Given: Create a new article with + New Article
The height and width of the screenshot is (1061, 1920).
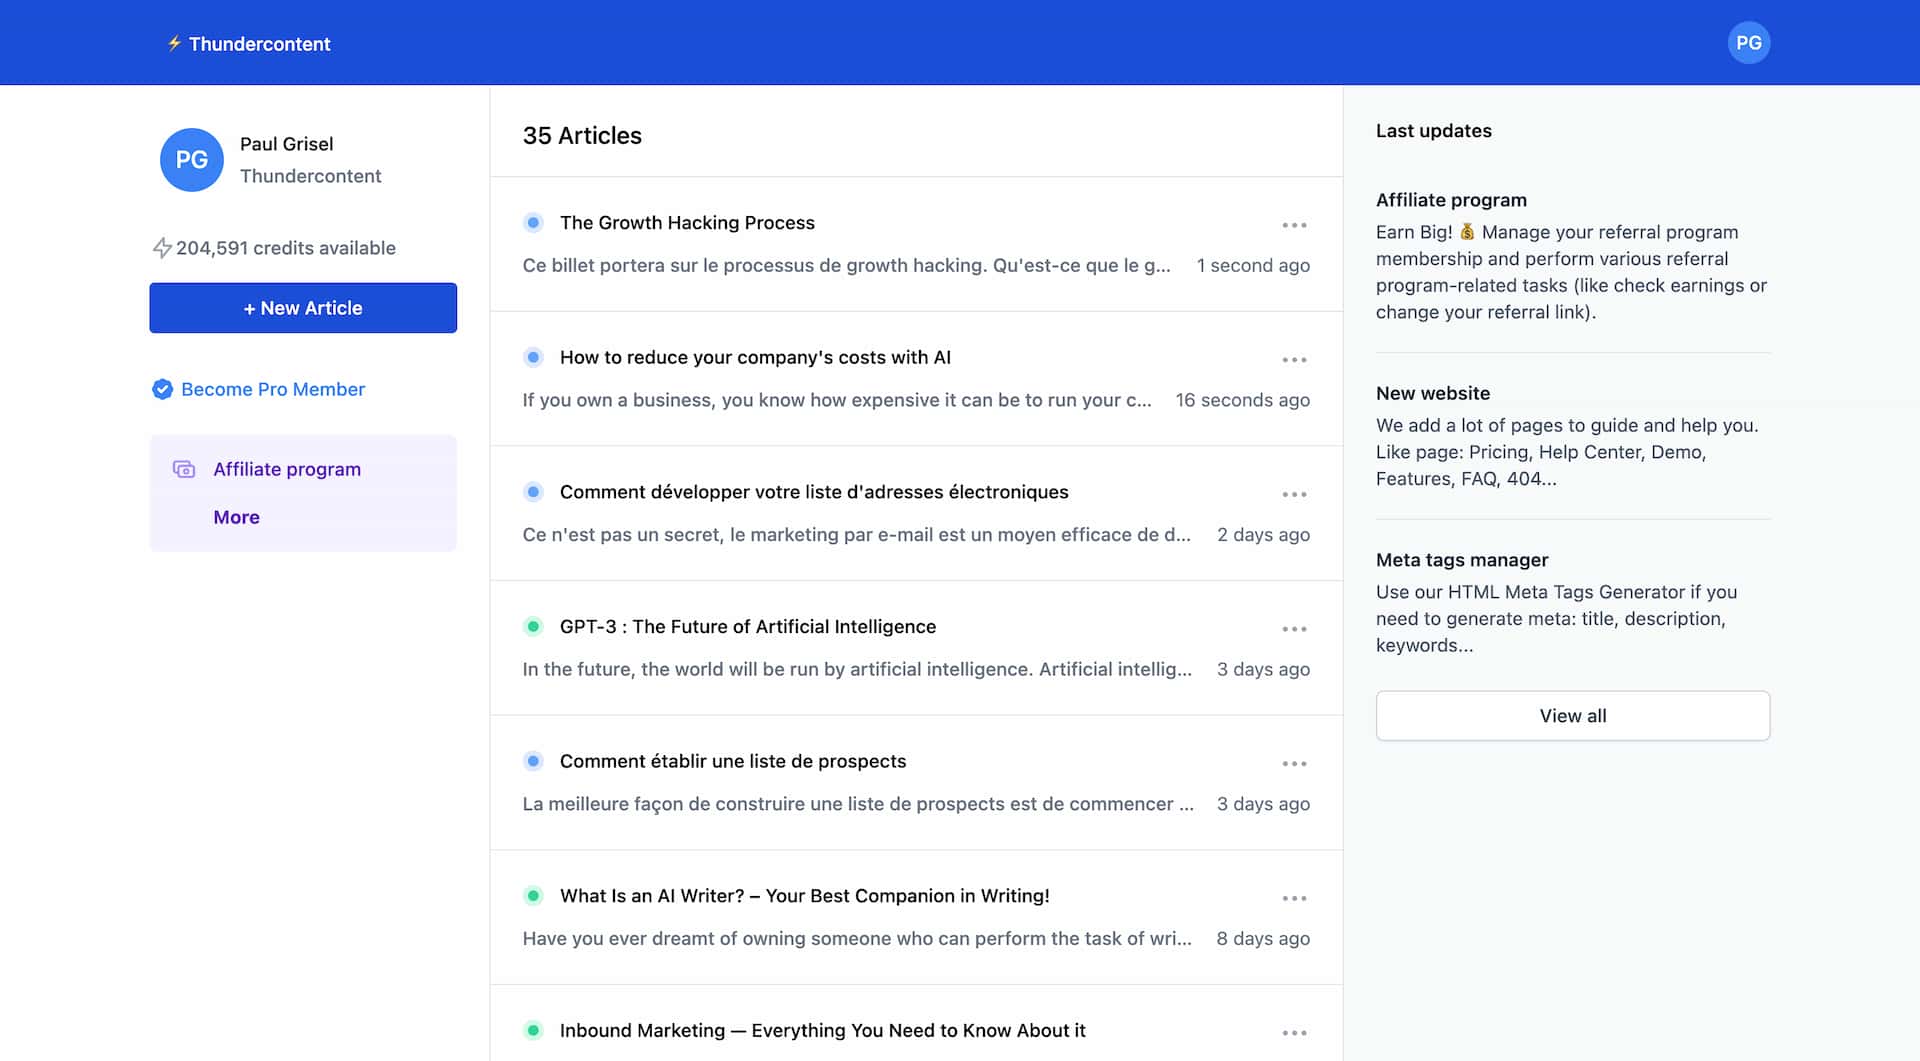Looking at the screenshot, I should click(303, 308).
